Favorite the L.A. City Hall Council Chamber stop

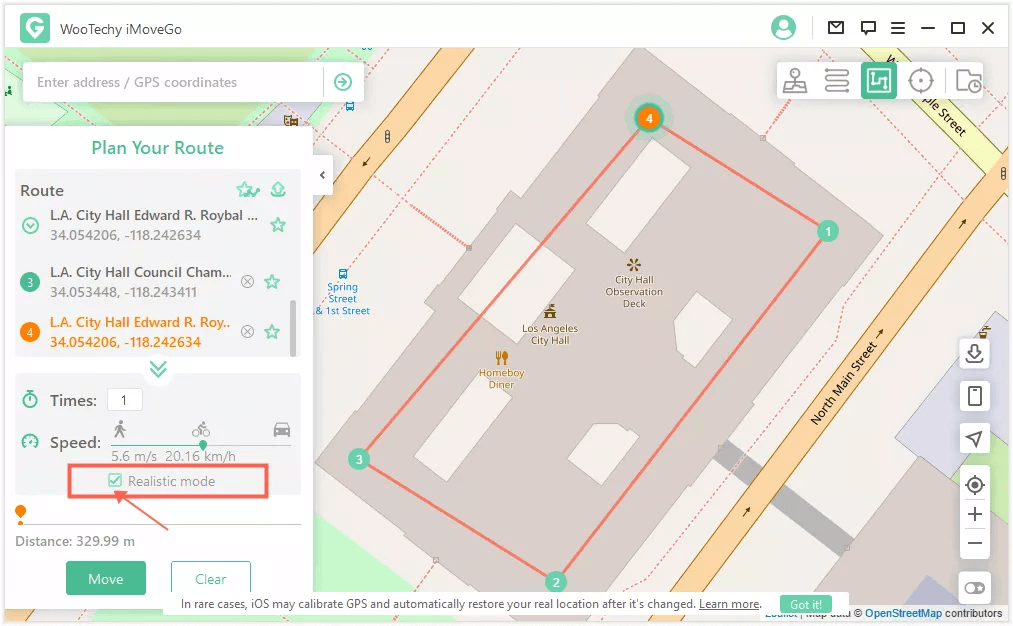click(272, 282)
